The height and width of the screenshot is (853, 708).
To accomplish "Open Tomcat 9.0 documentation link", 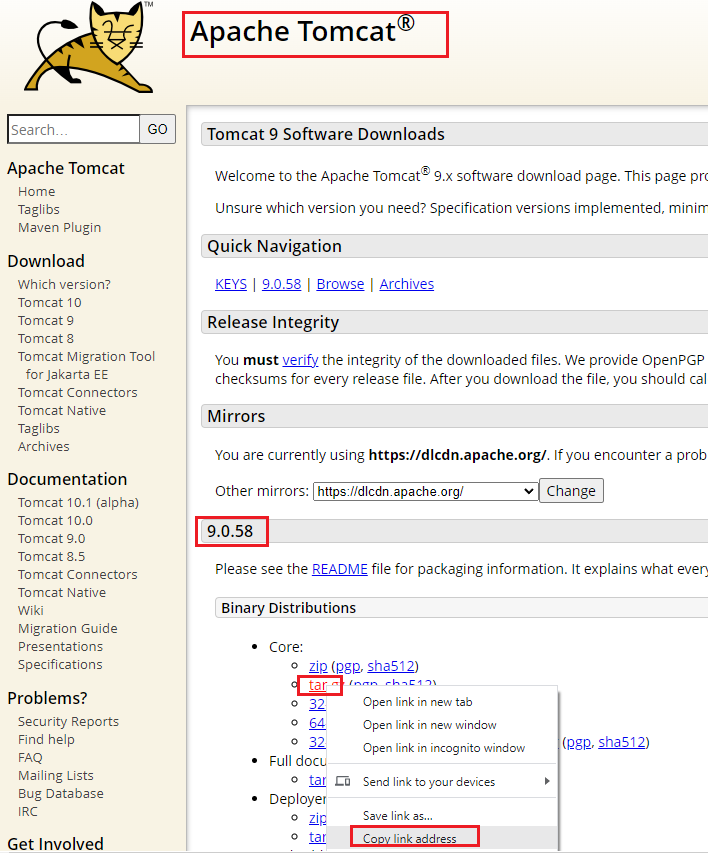I will 52,538.
